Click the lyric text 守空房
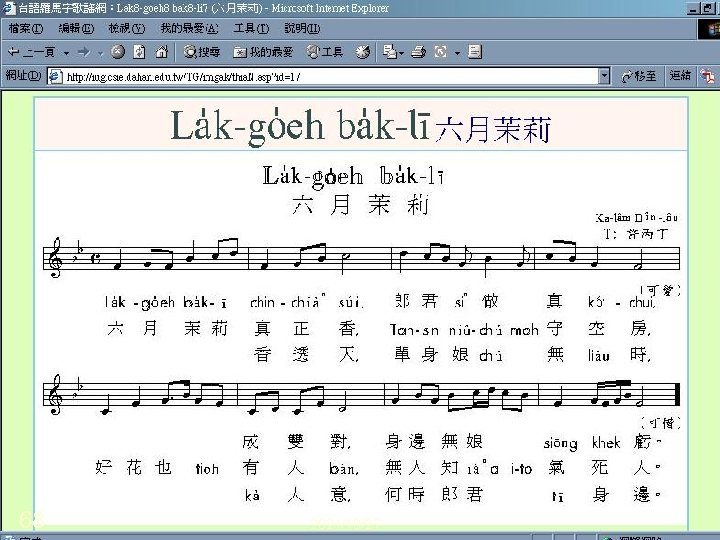 pyautogui.click(x=599, y=329)
